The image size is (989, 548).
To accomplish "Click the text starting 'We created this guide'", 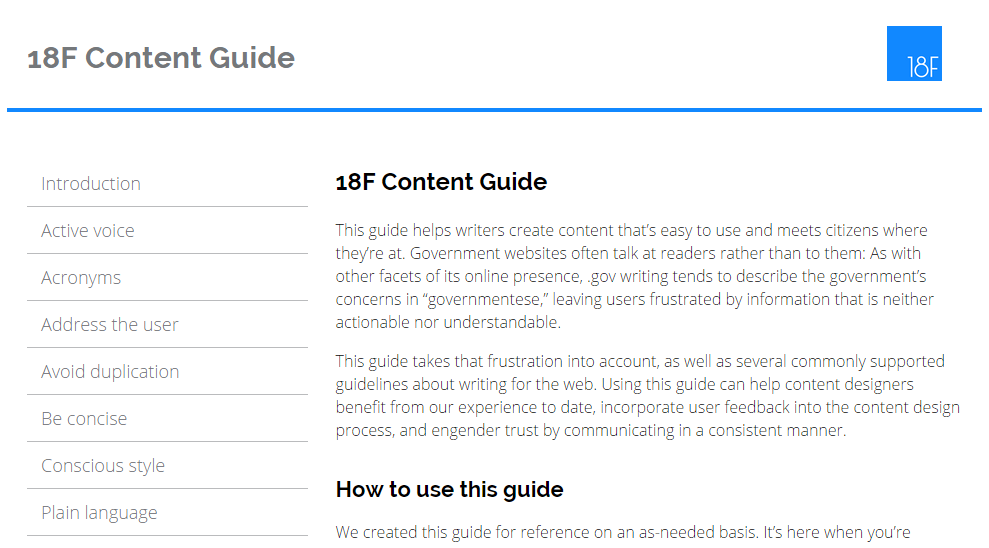I will pyautogui.click(x=623, y=532).
